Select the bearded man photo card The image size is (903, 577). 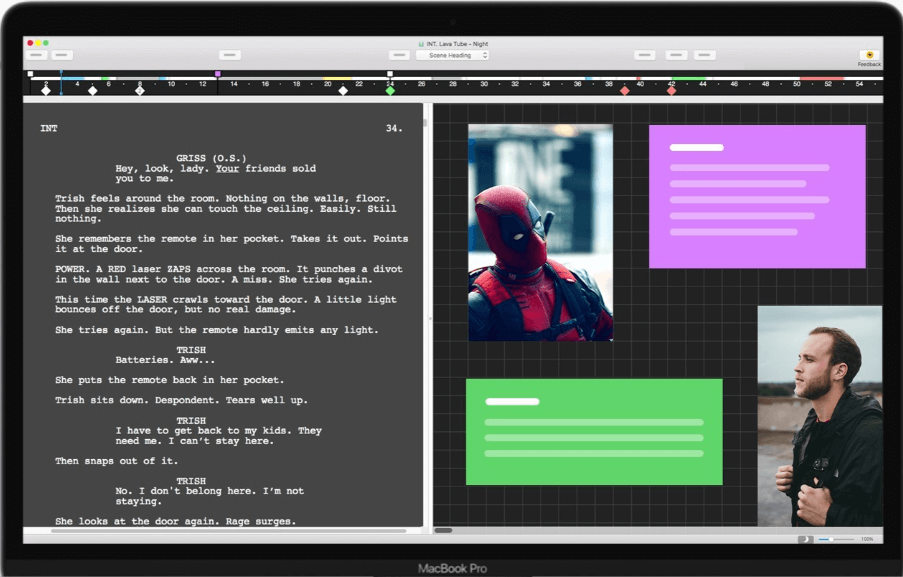819,415
